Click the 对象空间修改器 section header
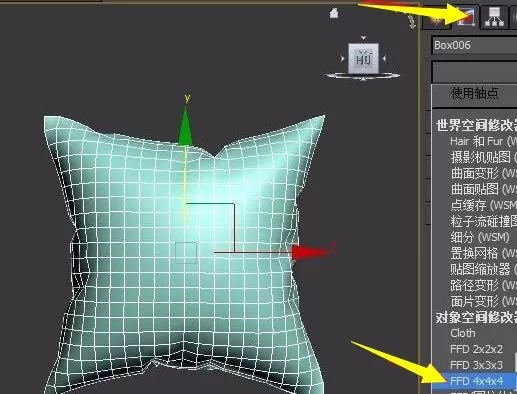517x394 pixels. 476,317
